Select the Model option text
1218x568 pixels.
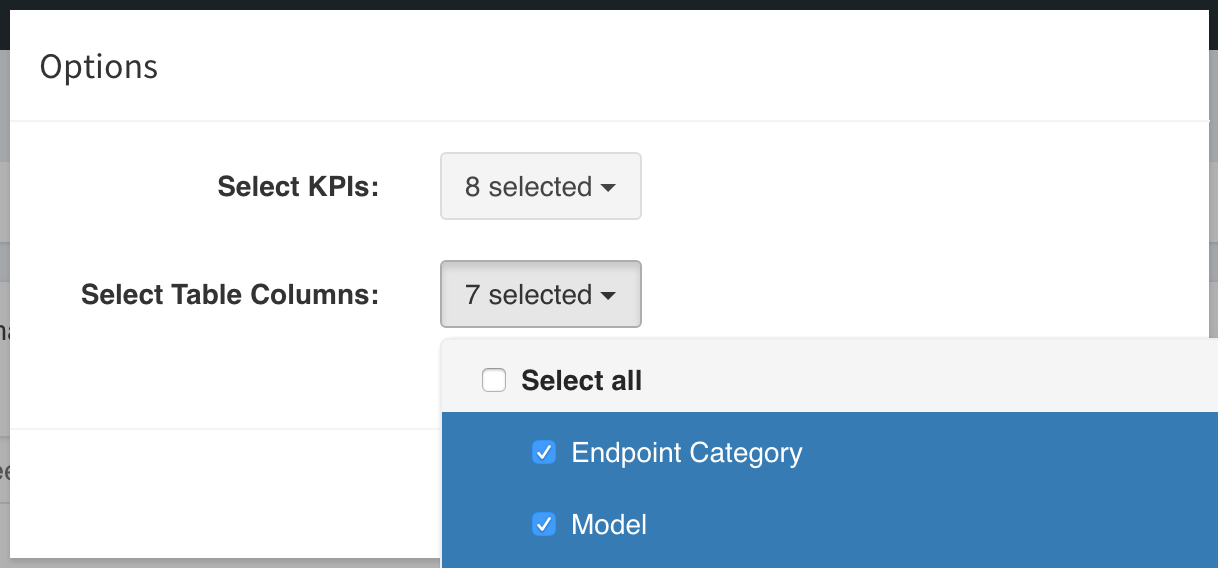pyautogui.click(x=608, y=524)
